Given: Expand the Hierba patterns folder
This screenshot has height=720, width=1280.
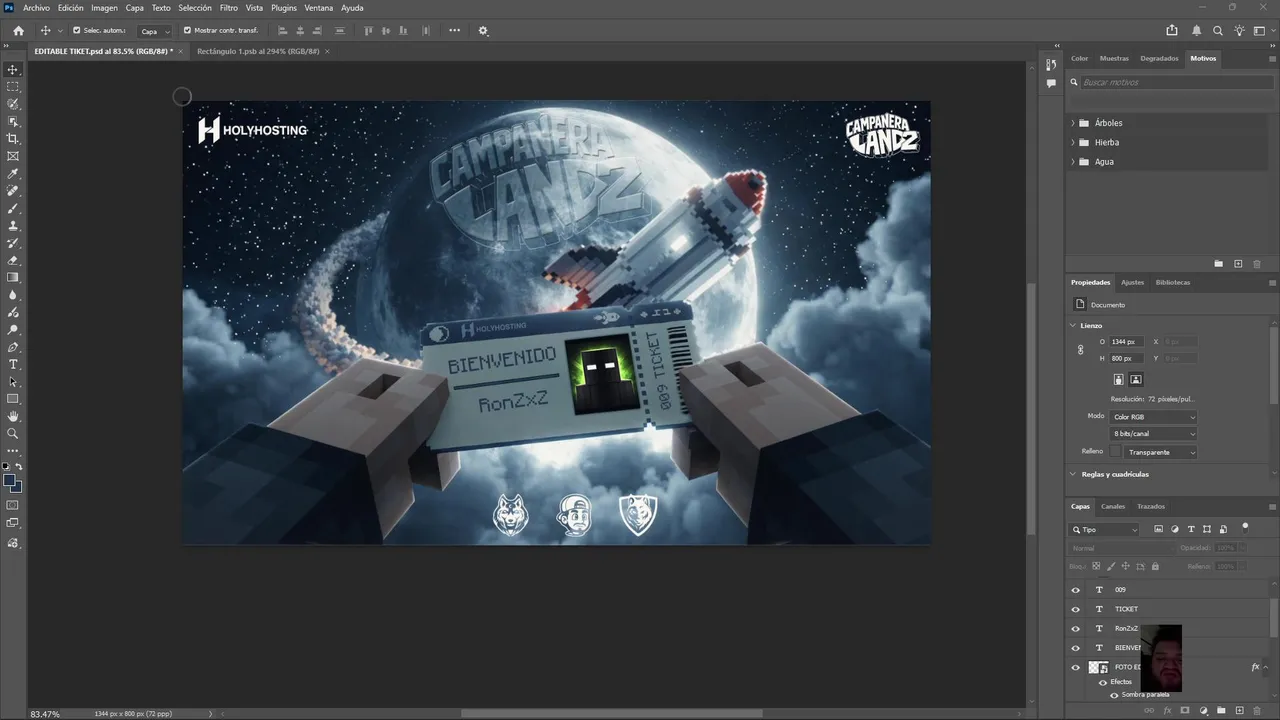Looking at the screenshot, I should click(x=1073, y=142).
